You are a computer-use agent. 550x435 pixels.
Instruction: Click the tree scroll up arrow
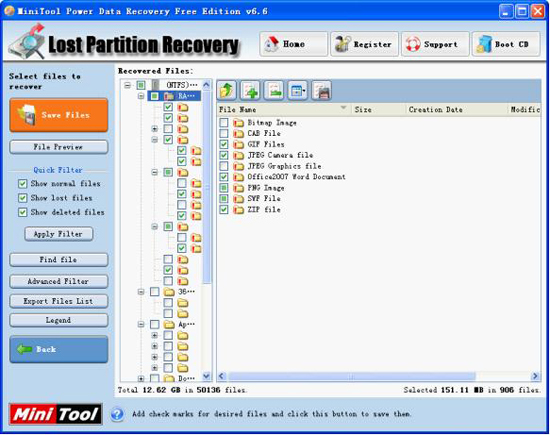click(207, 85)
